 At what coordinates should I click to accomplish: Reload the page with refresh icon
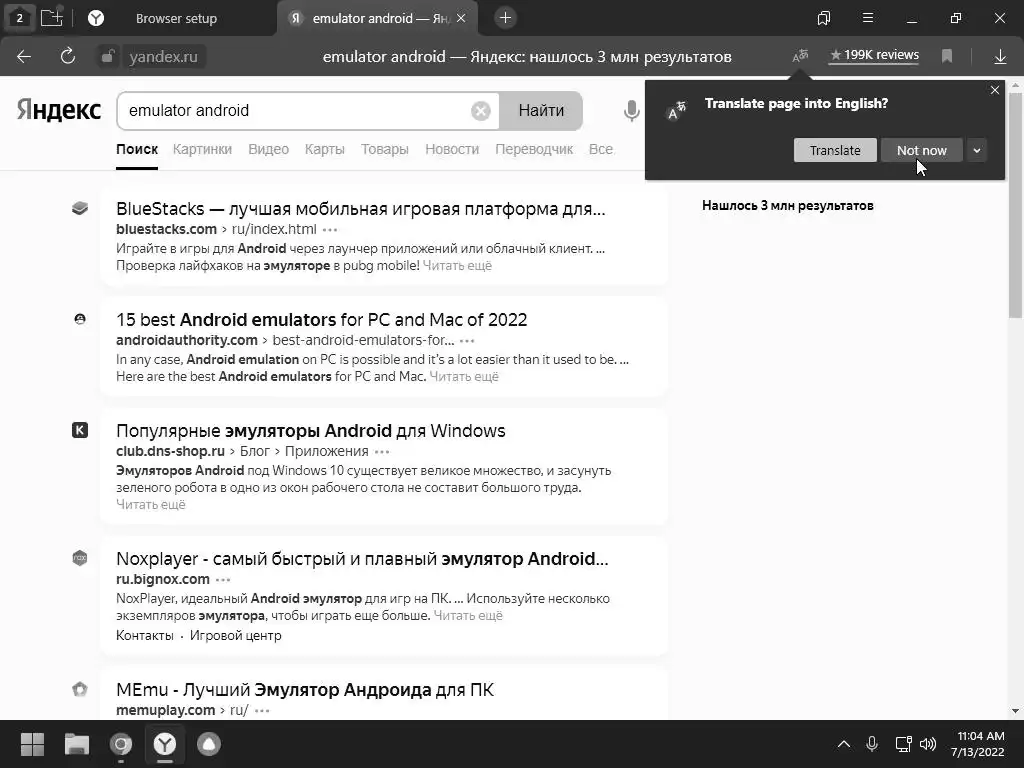tap(67, 56)
